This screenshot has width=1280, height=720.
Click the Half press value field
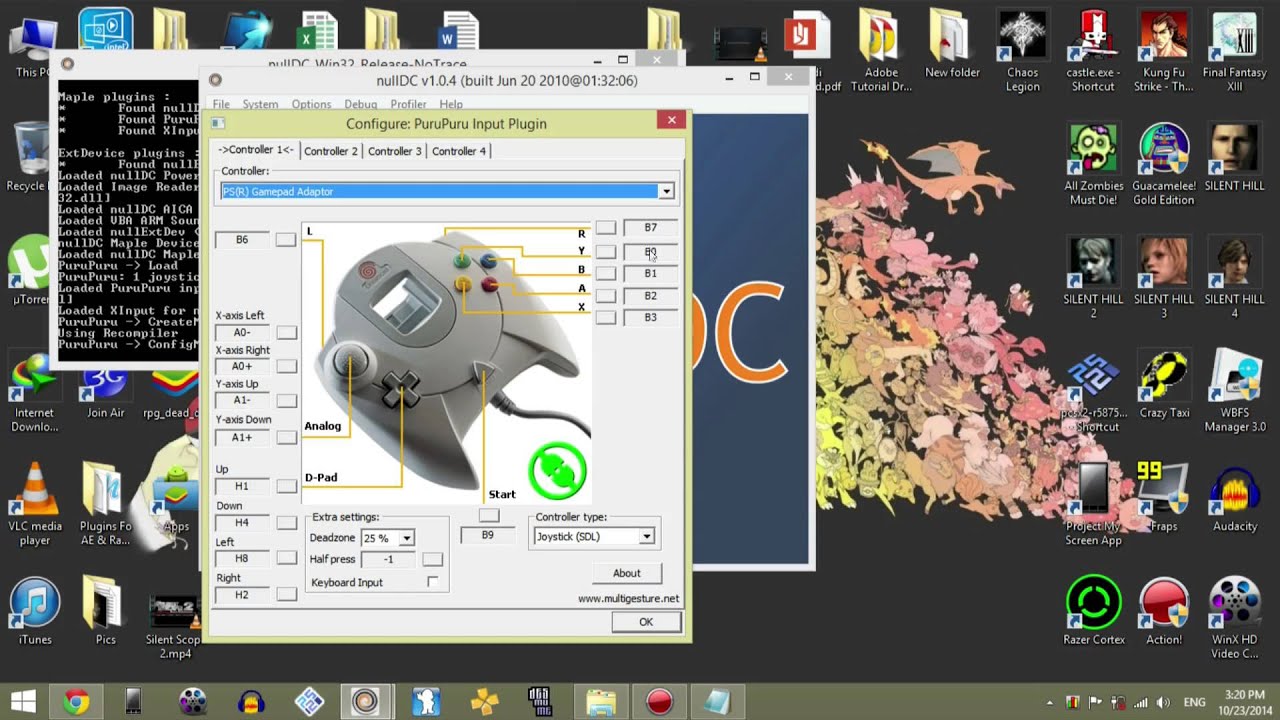coord(388,560)
